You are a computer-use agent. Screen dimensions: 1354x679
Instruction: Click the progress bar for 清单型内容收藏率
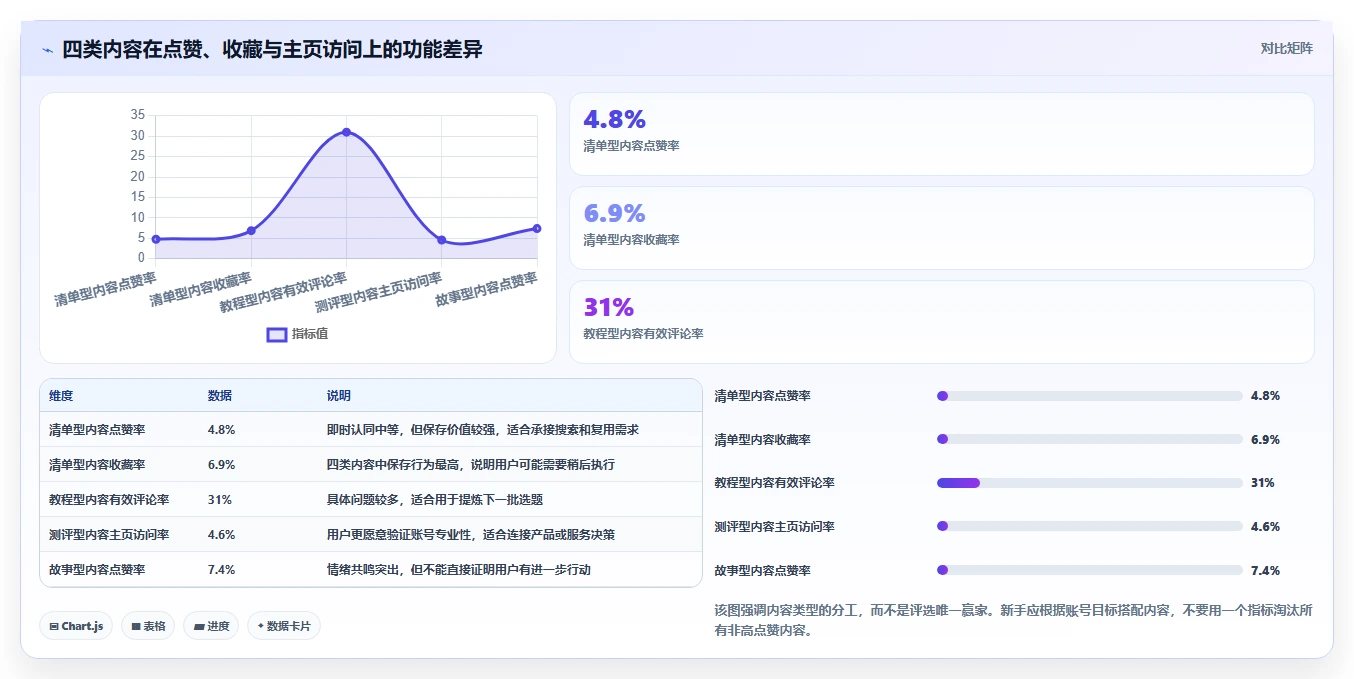(1089, 439)
